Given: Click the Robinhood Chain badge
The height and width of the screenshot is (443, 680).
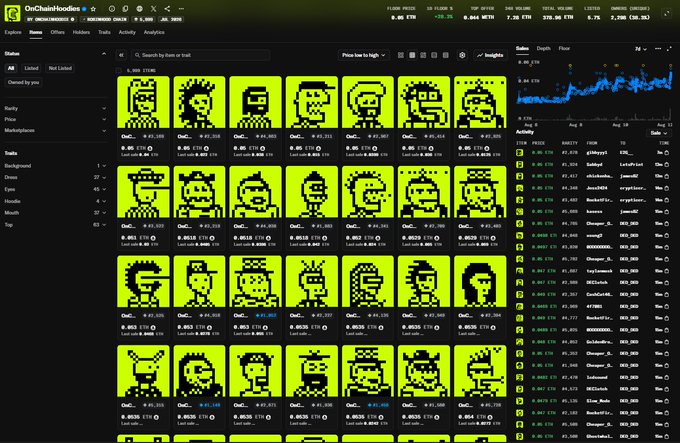Looking at the screenshot, I should 104,20.
